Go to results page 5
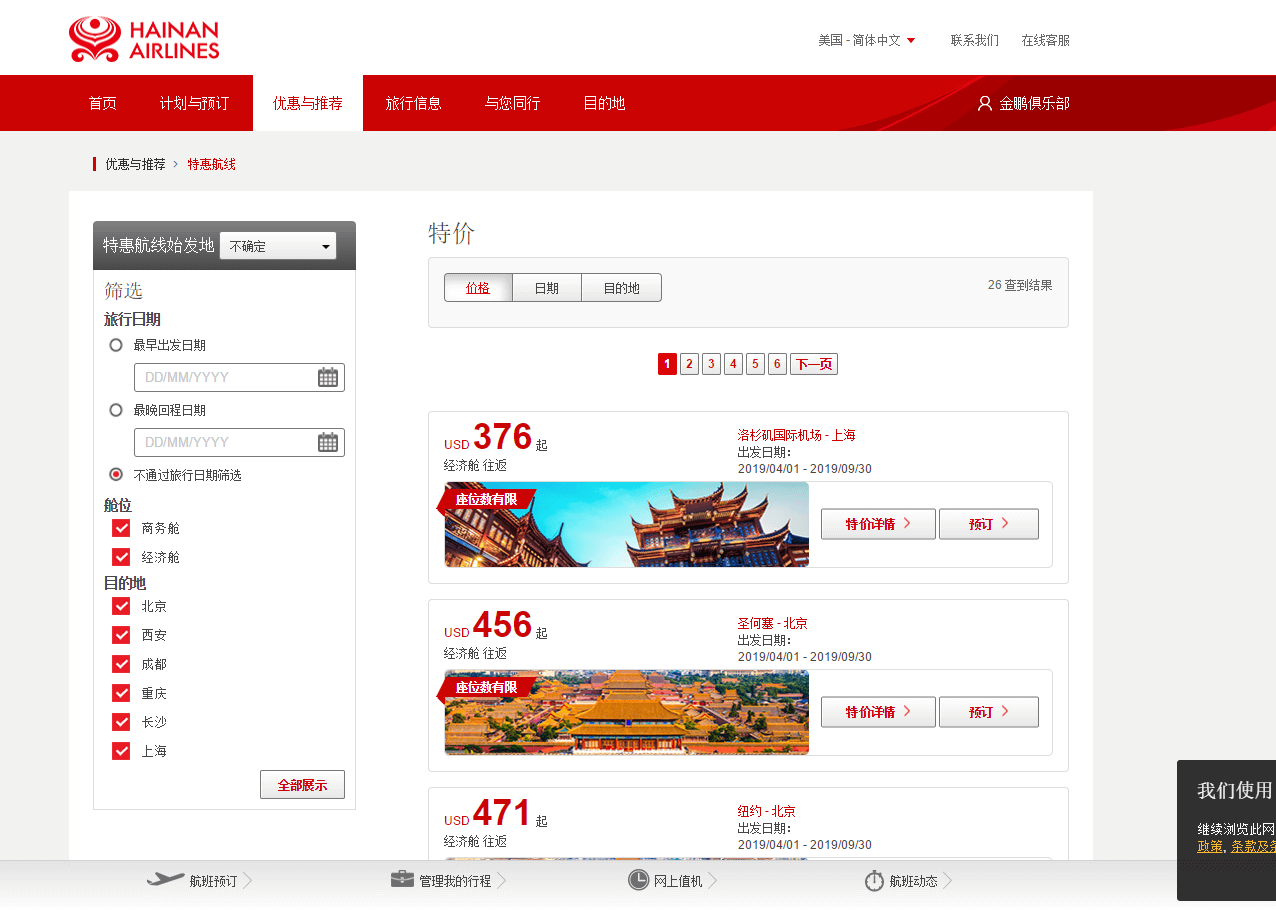 pos(755,364)
